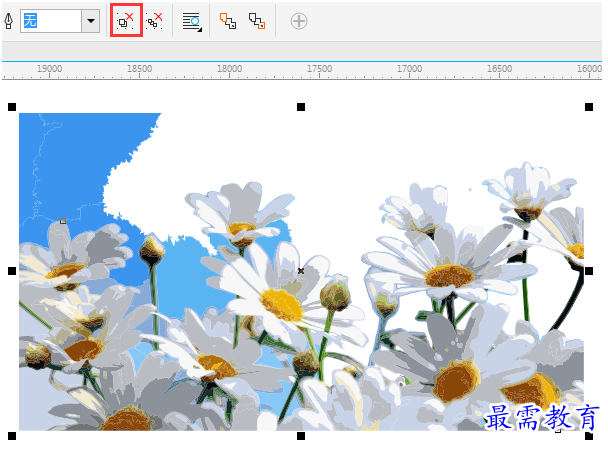Click the ruler mark labeled 16500
Image resolution: width=608 pixels, height=449 pixels.
[499, 69]
